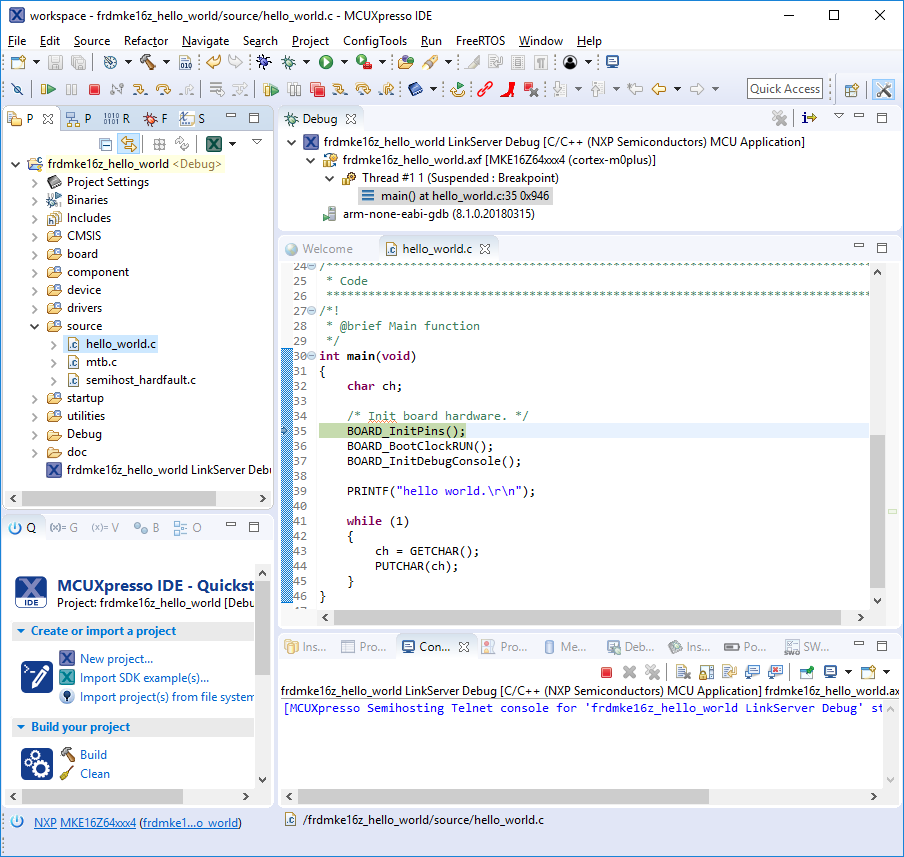Open the Develop perspective icon at top right
Screen dimensions: 904x857
click(x=883, y=89)
